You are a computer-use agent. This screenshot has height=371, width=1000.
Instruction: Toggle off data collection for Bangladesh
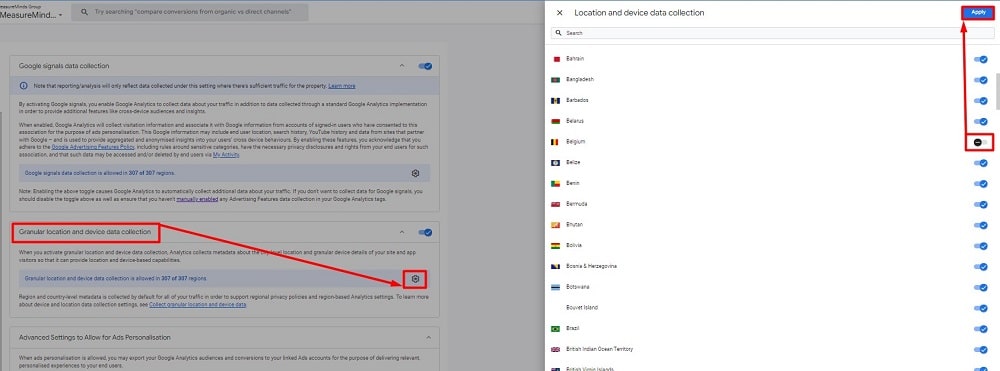(x=980, y=80)
